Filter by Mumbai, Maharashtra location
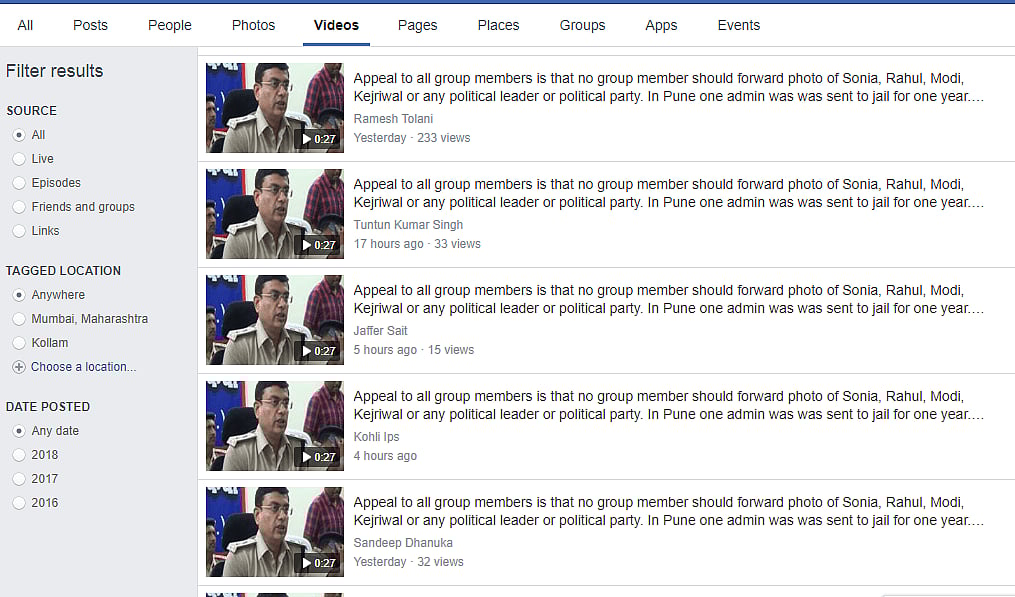 click(x=19, y=319)
